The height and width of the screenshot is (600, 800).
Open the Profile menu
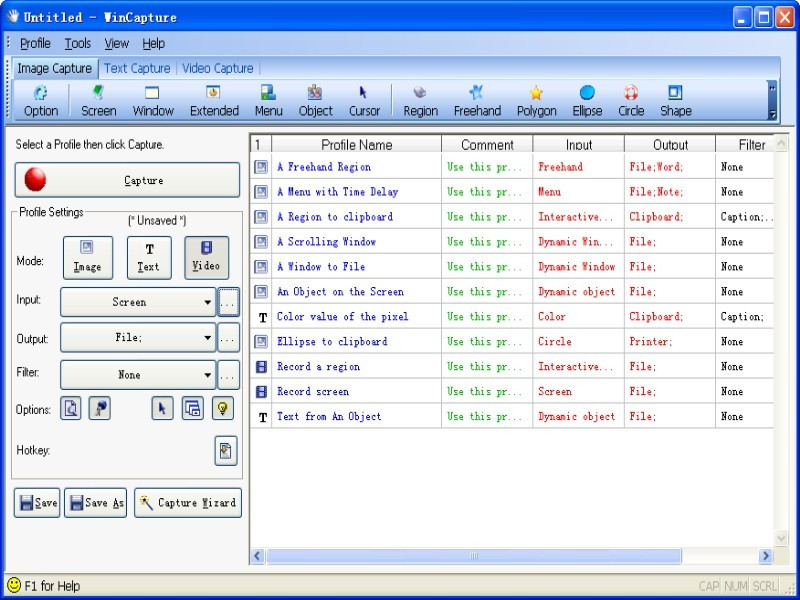[x=35, y=43]
